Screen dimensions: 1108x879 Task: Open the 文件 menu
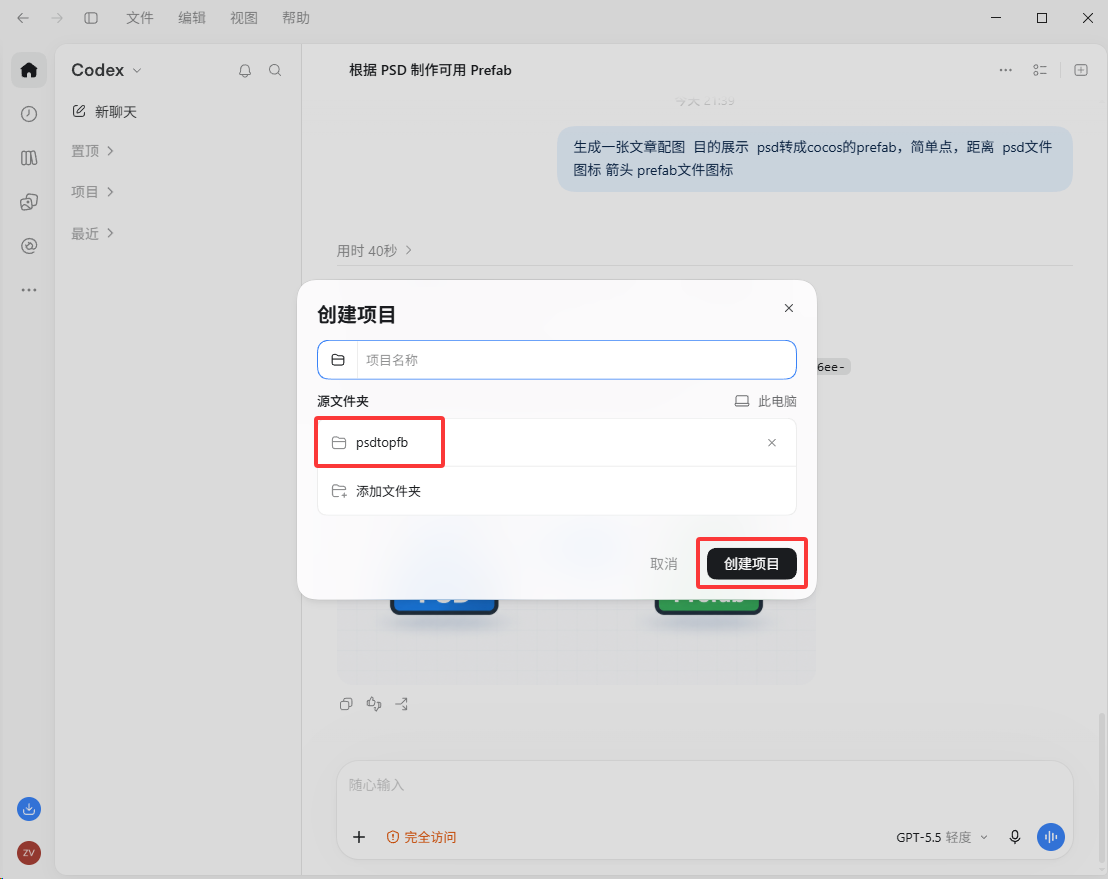pos(139,18)
